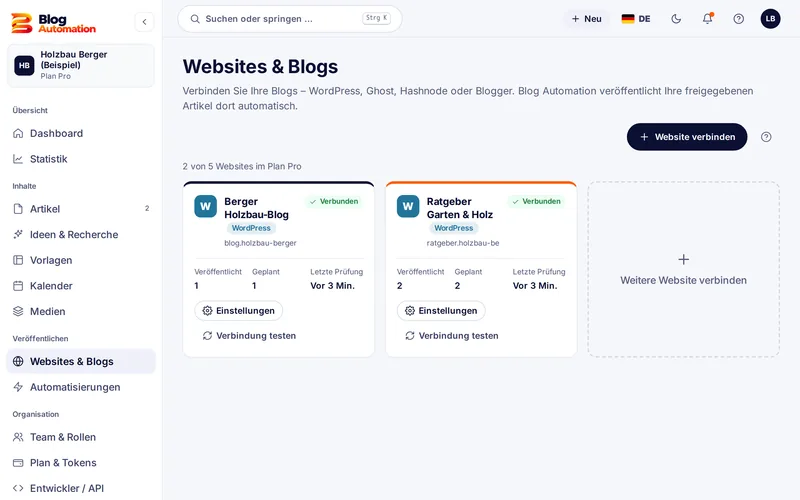Image resolution: width=800 pixels, height=500 pixels.
Task: Click the Strg K shortcut hint
Action: tap(377, 18)
